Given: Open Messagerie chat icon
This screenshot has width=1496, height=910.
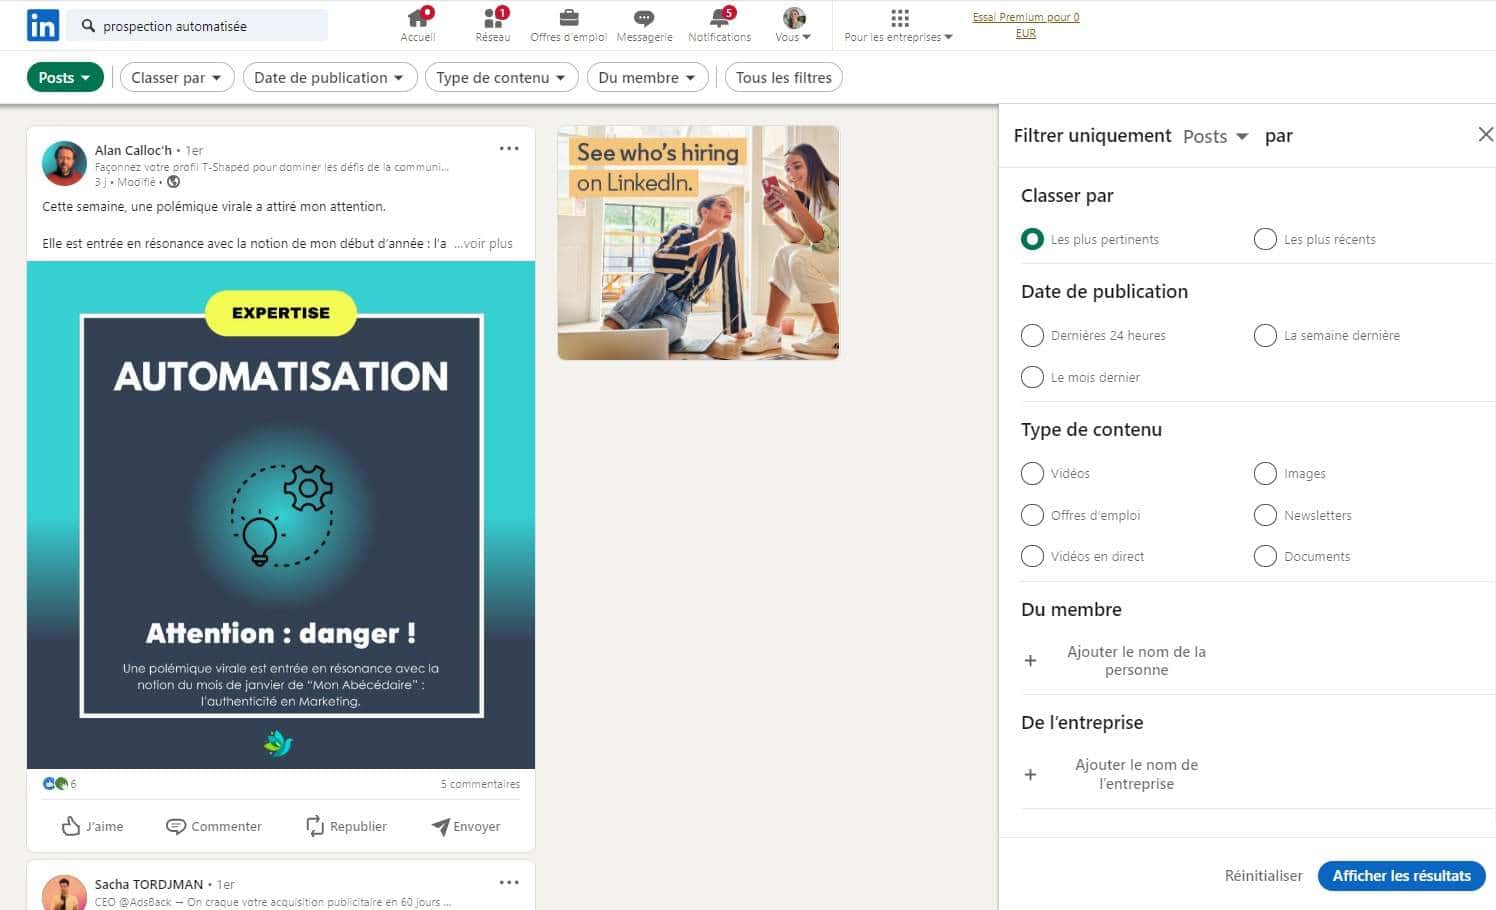Looking at the screenshot, I should coord(644,18).
